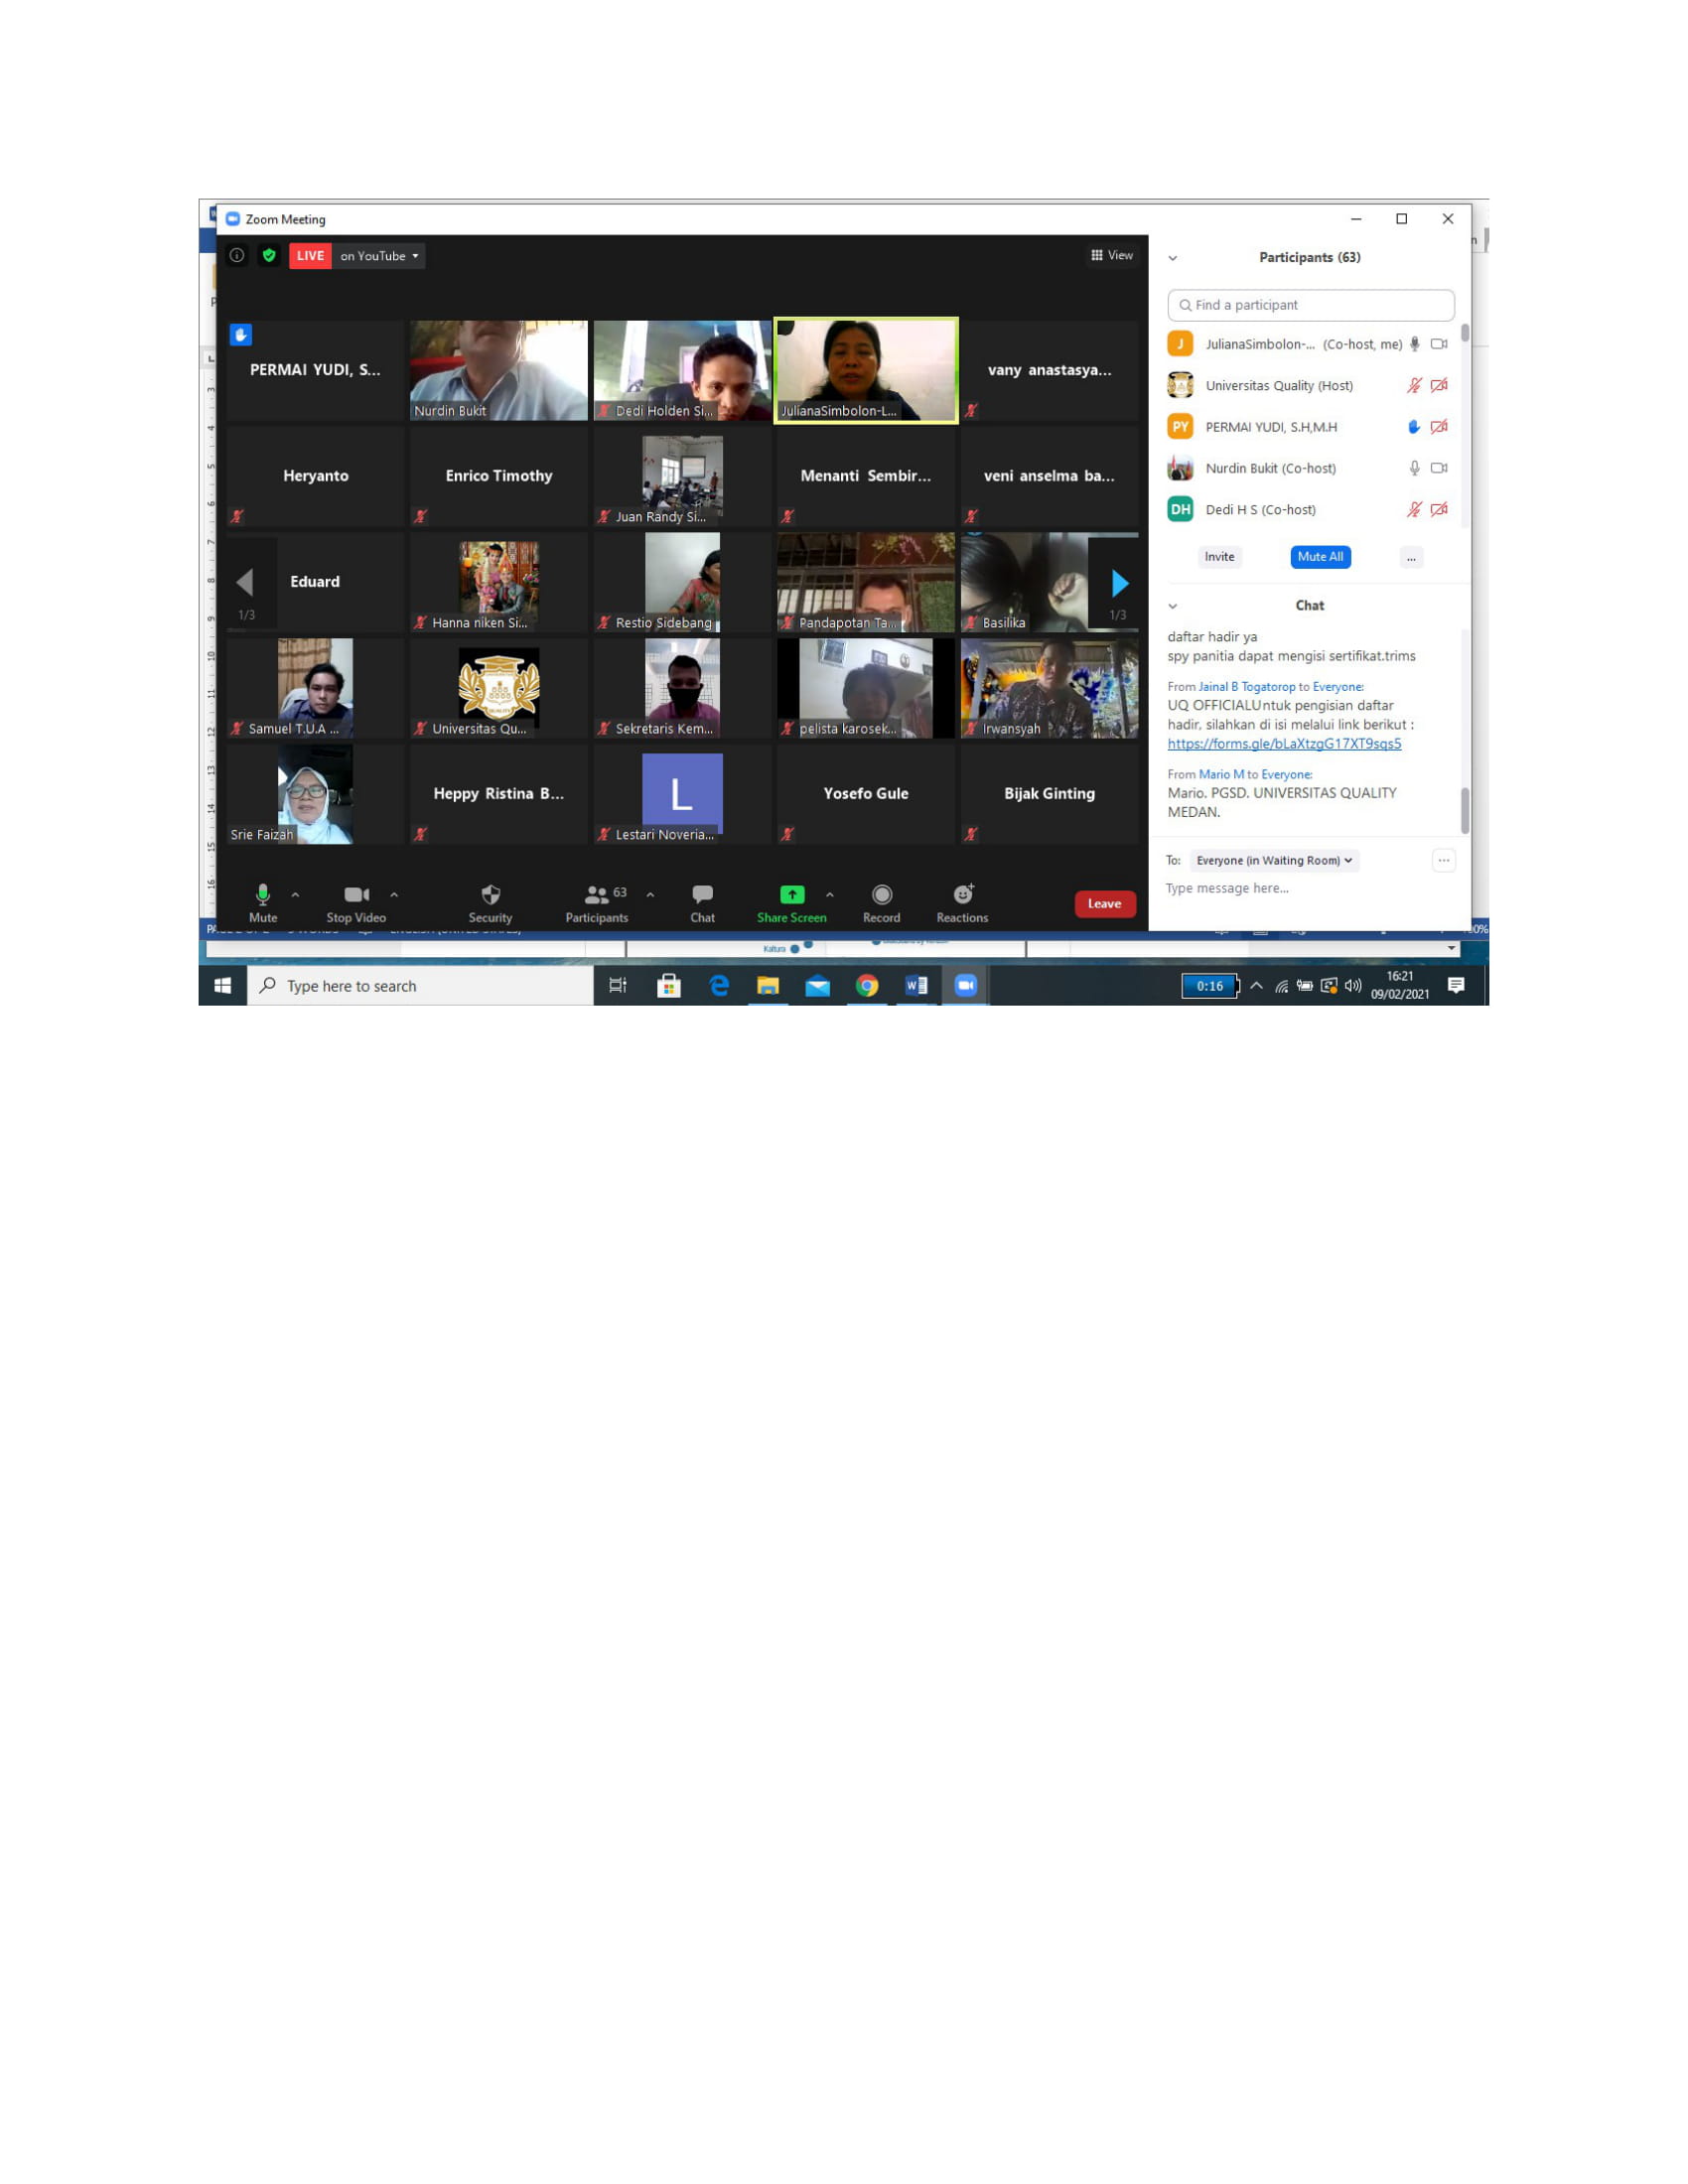Select the Lestari Noveria tile with letter L
Viewport: 1688px width, 2184px height.
point(682,794)
